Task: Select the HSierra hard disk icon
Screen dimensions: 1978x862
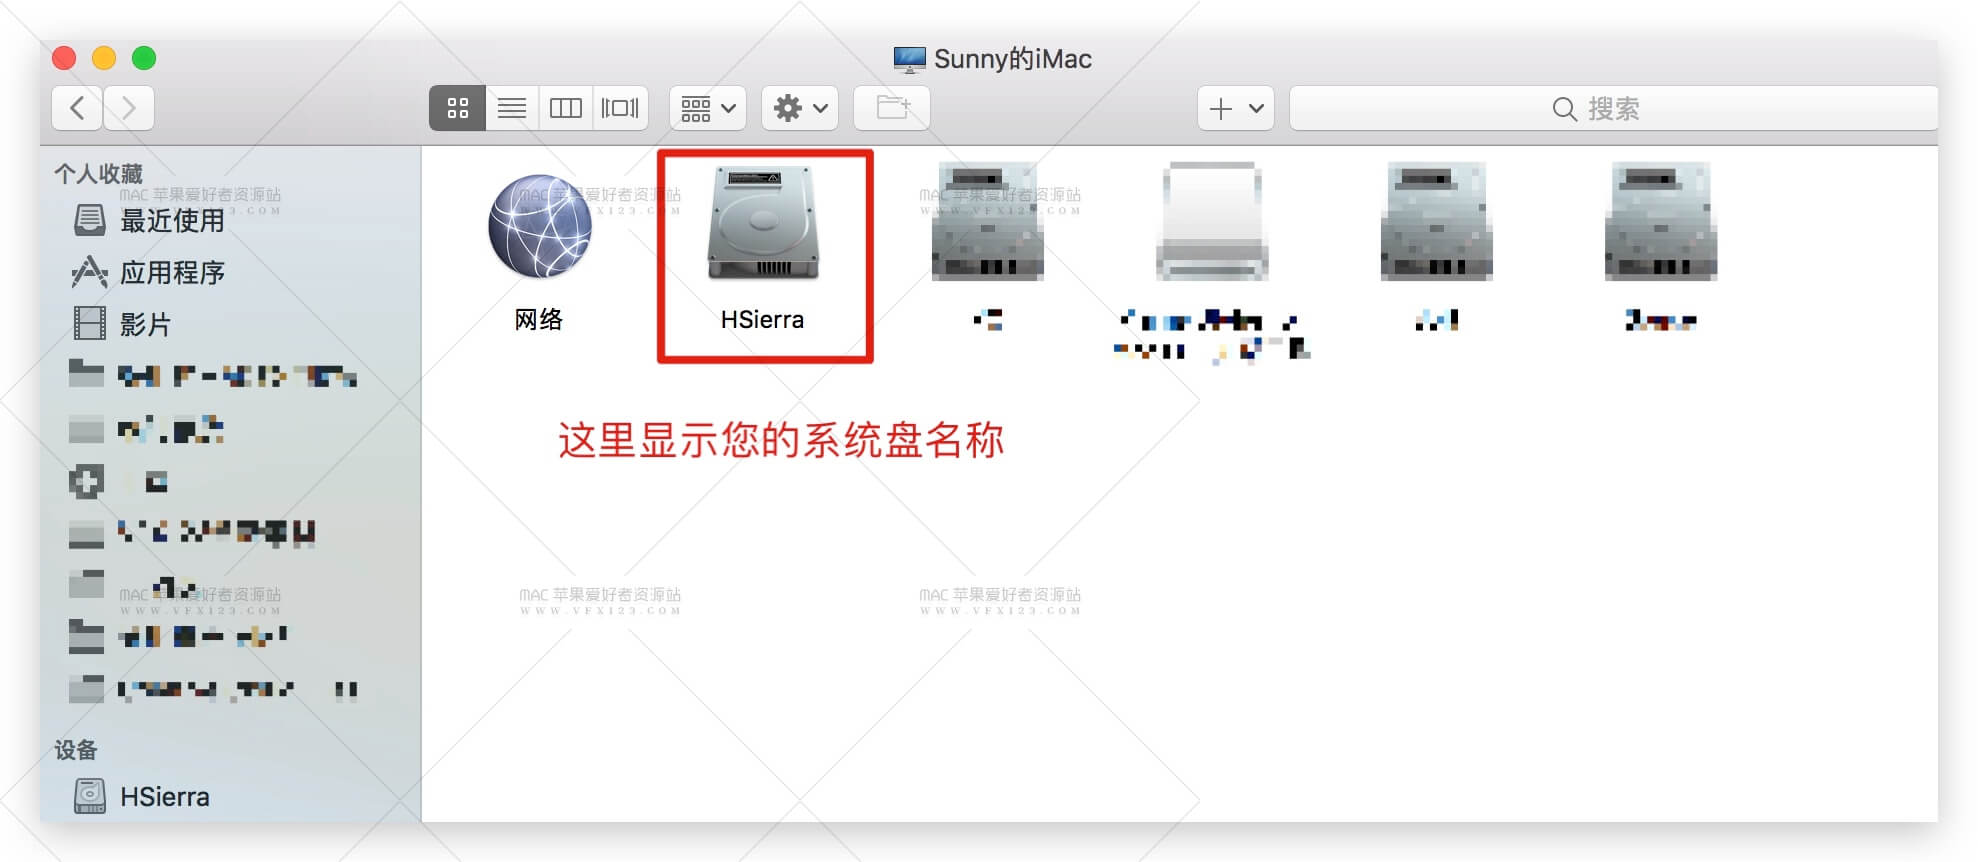Action: point(763,223)
